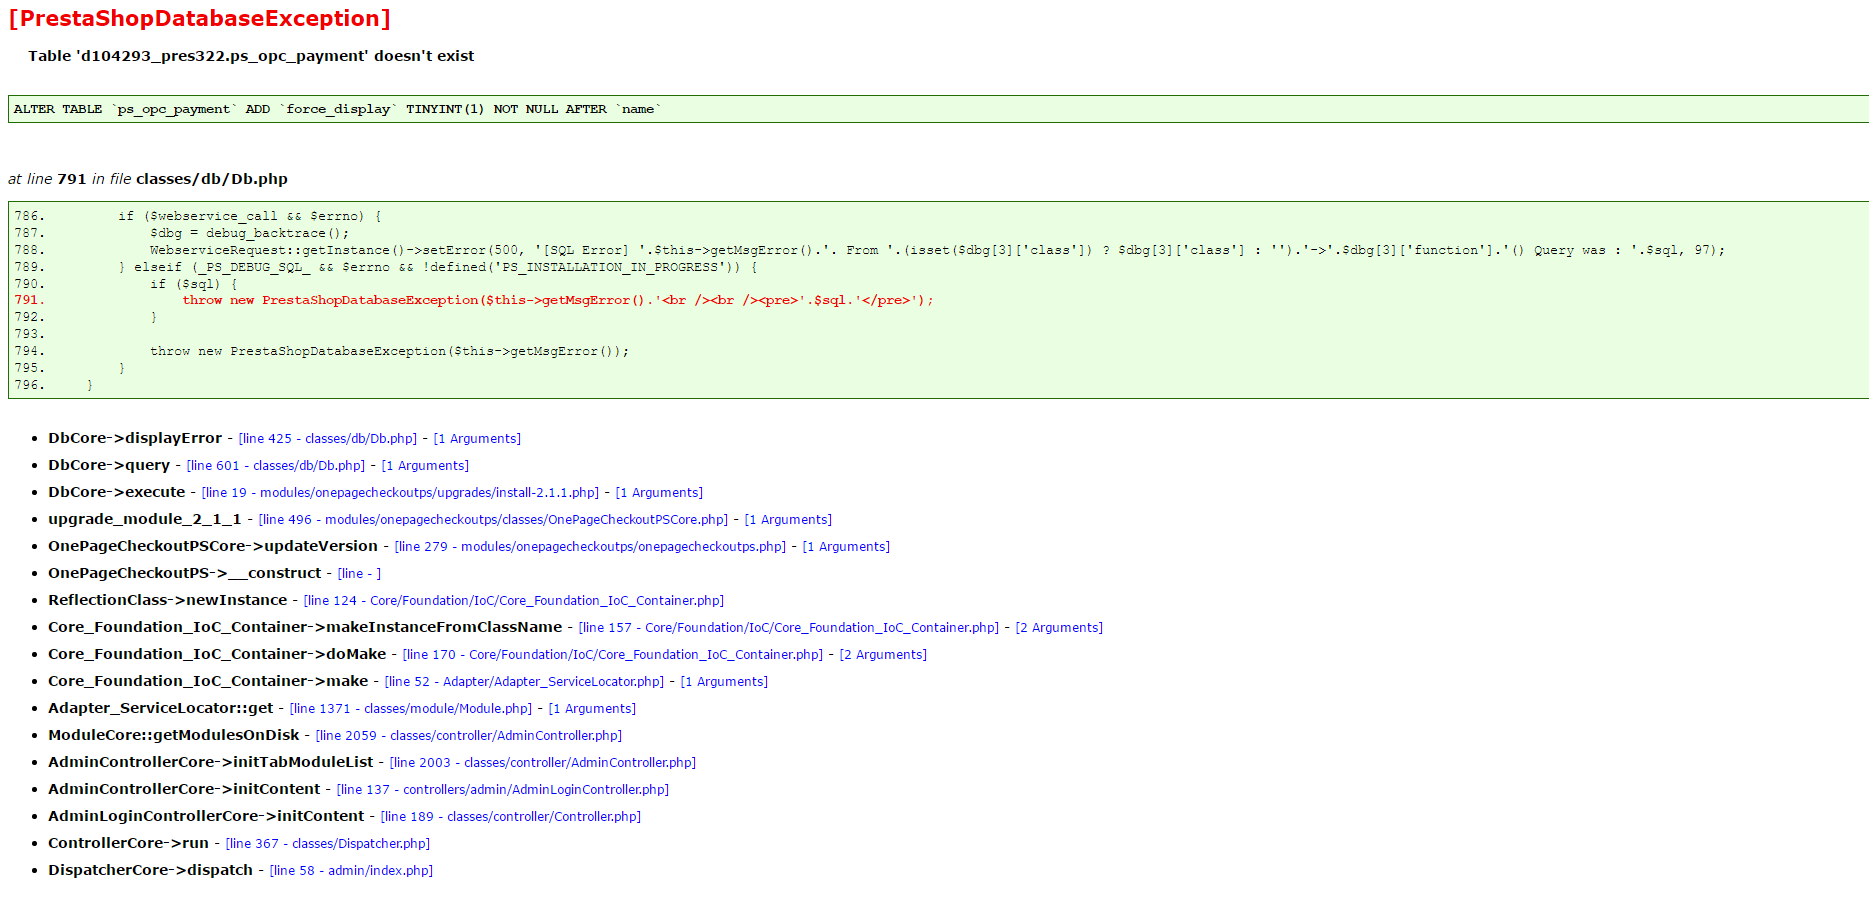Open the IoC_Container.php line 124 link
The image size is (1869, 905).
[514, 601]
